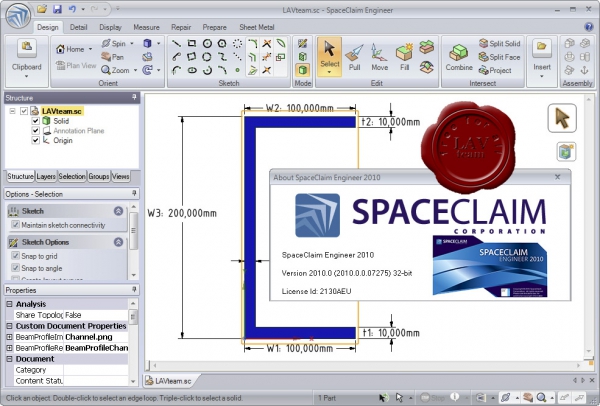Use the Project tool
The width and height of the screenshot is (600, 406).
(495, 70)
